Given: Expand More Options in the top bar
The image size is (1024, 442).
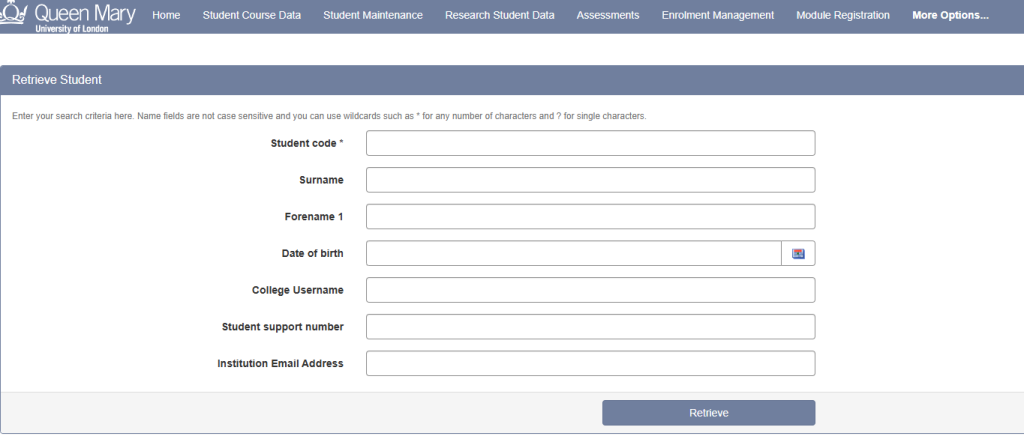Looking at the screenshot, I should (x=950, y=15).
